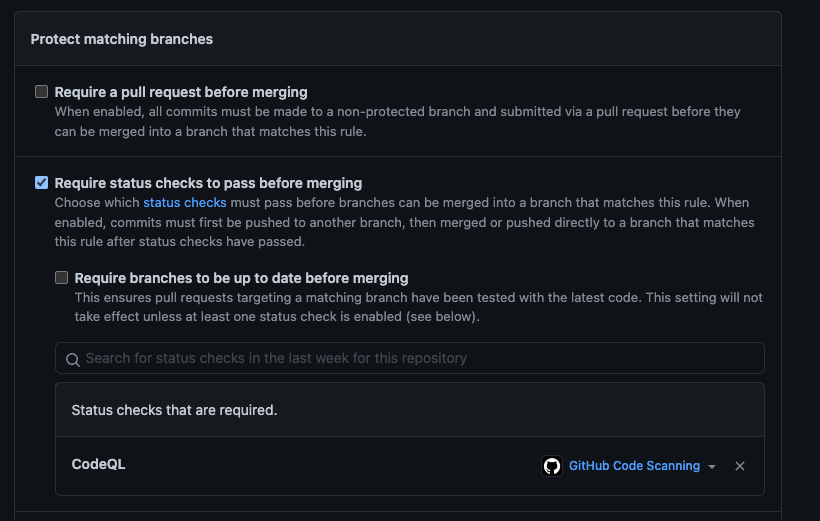The width and height of the screenshot is (820, 521).
Task: Tick the Require branches up to date checkbox
Action: (x=62, y=278)
